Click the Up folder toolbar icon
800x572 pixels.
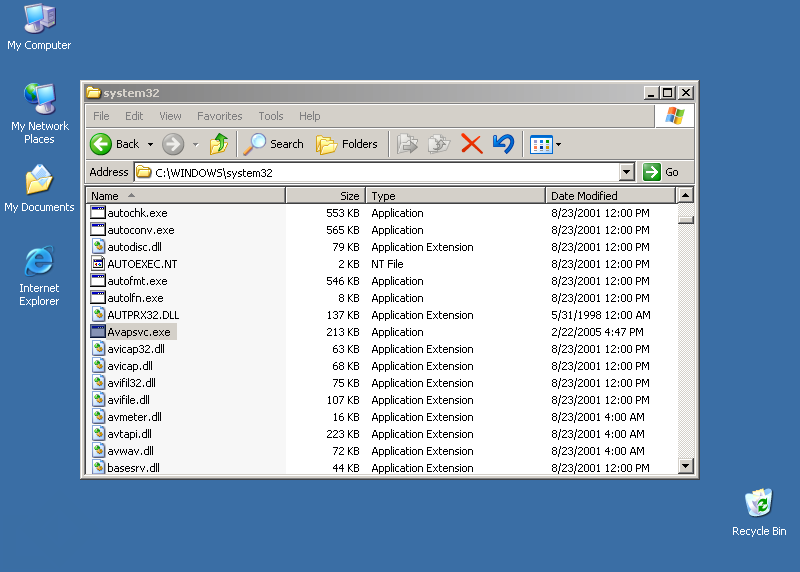pyautogui.click(x=218, y=144)
